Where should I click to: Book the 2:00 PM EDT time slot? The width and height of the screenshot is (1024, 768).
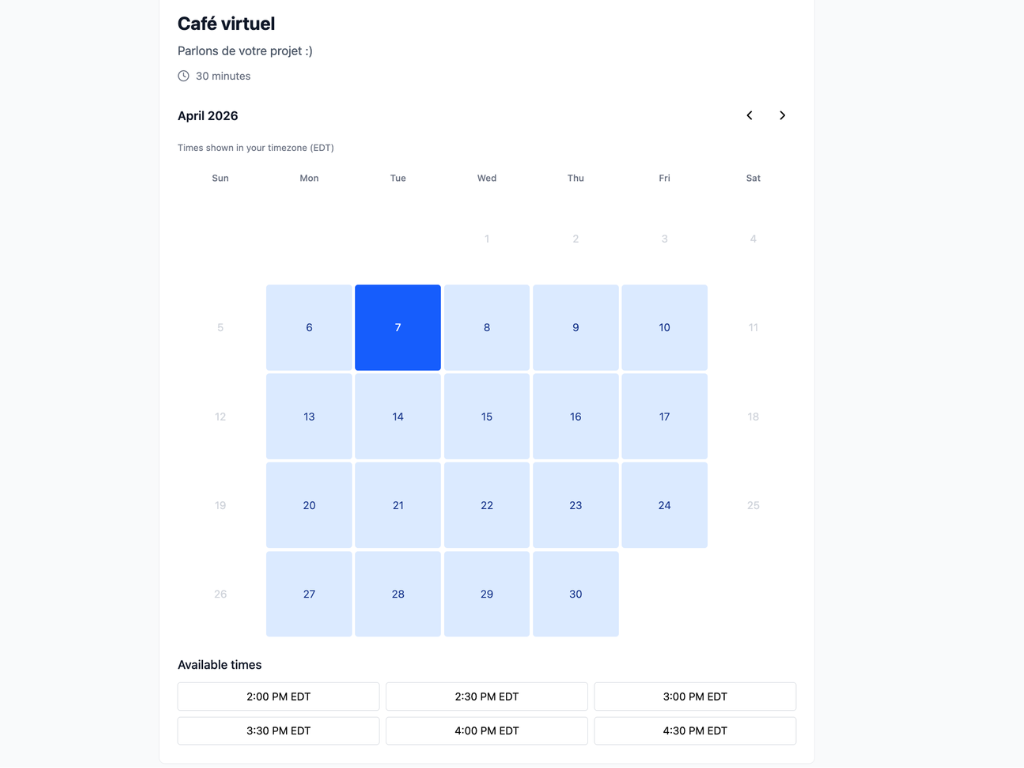point(277,696)
